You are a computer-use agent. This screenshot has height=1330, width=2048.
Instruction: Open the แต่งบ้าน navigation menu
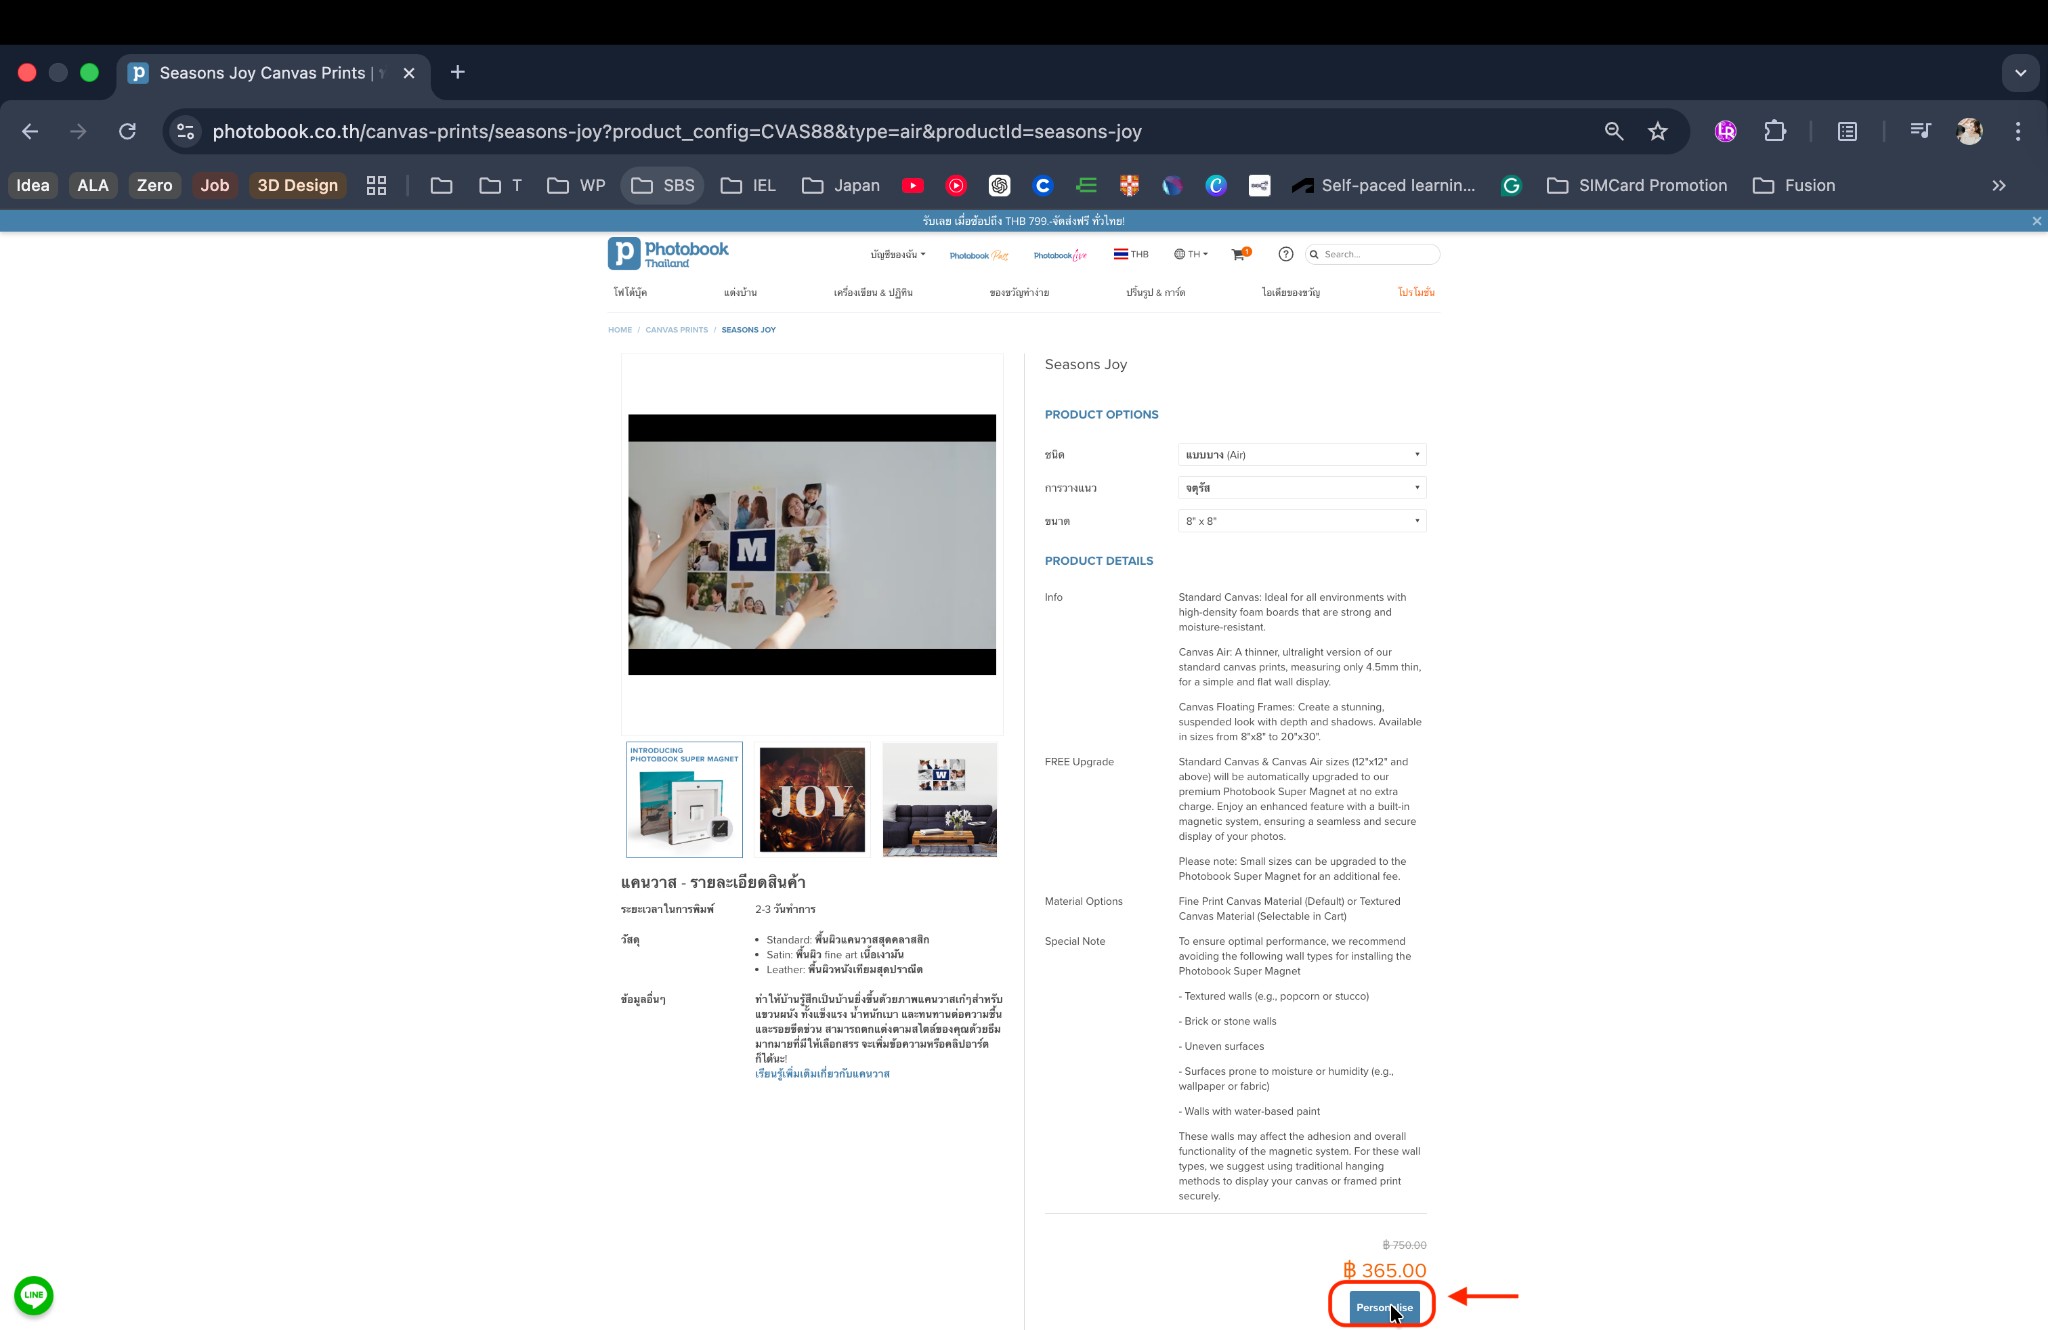(x=740, y=293)
